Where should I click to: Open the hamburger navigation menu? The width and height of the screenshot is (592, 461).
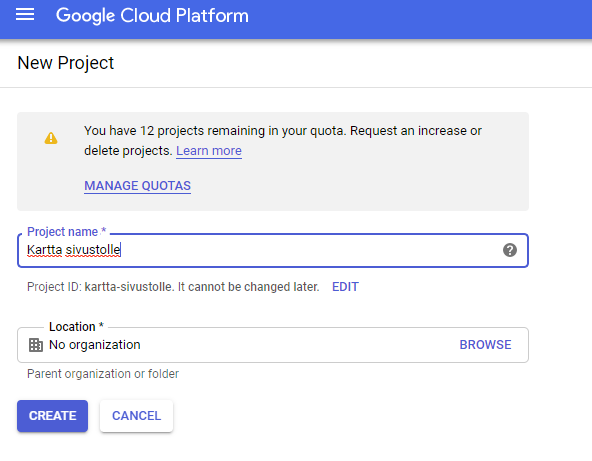(x=25, y=15)
